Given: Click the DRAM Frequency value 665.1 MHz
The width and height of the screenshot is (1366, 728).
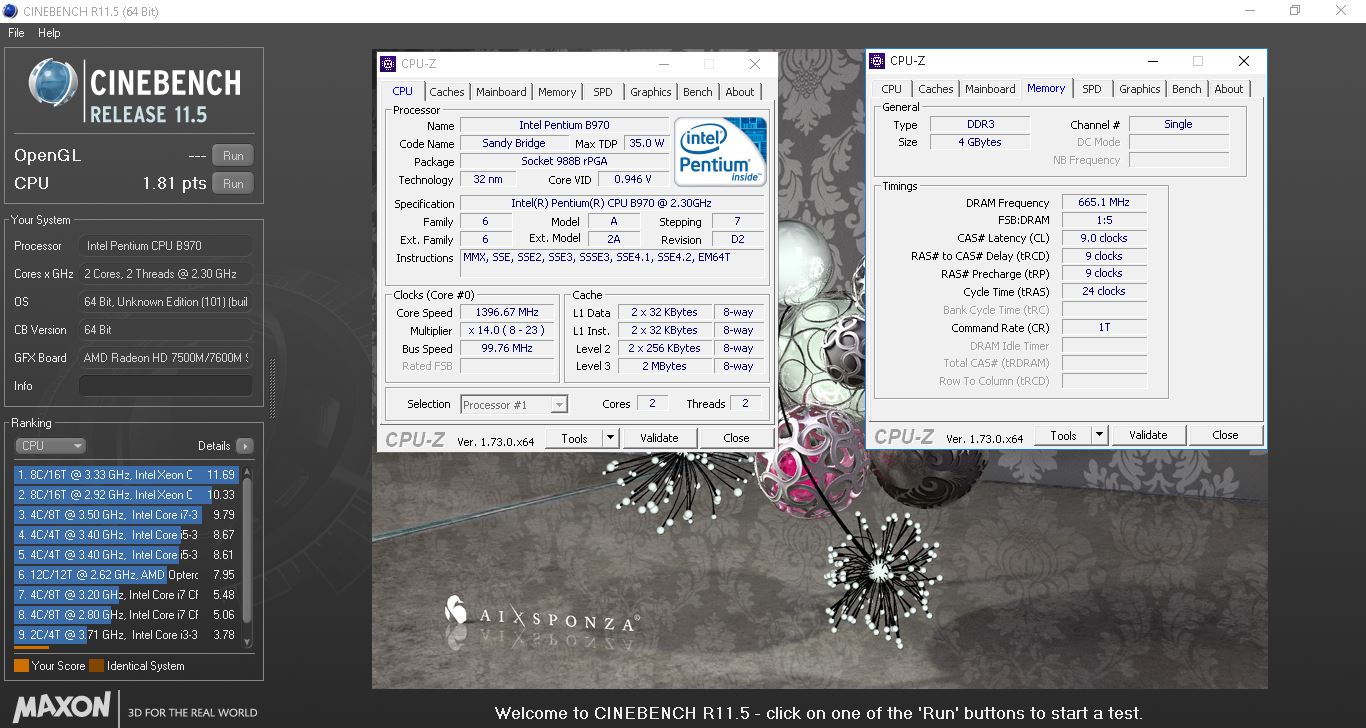Looking at the screenshot, I should point(1104,203).
